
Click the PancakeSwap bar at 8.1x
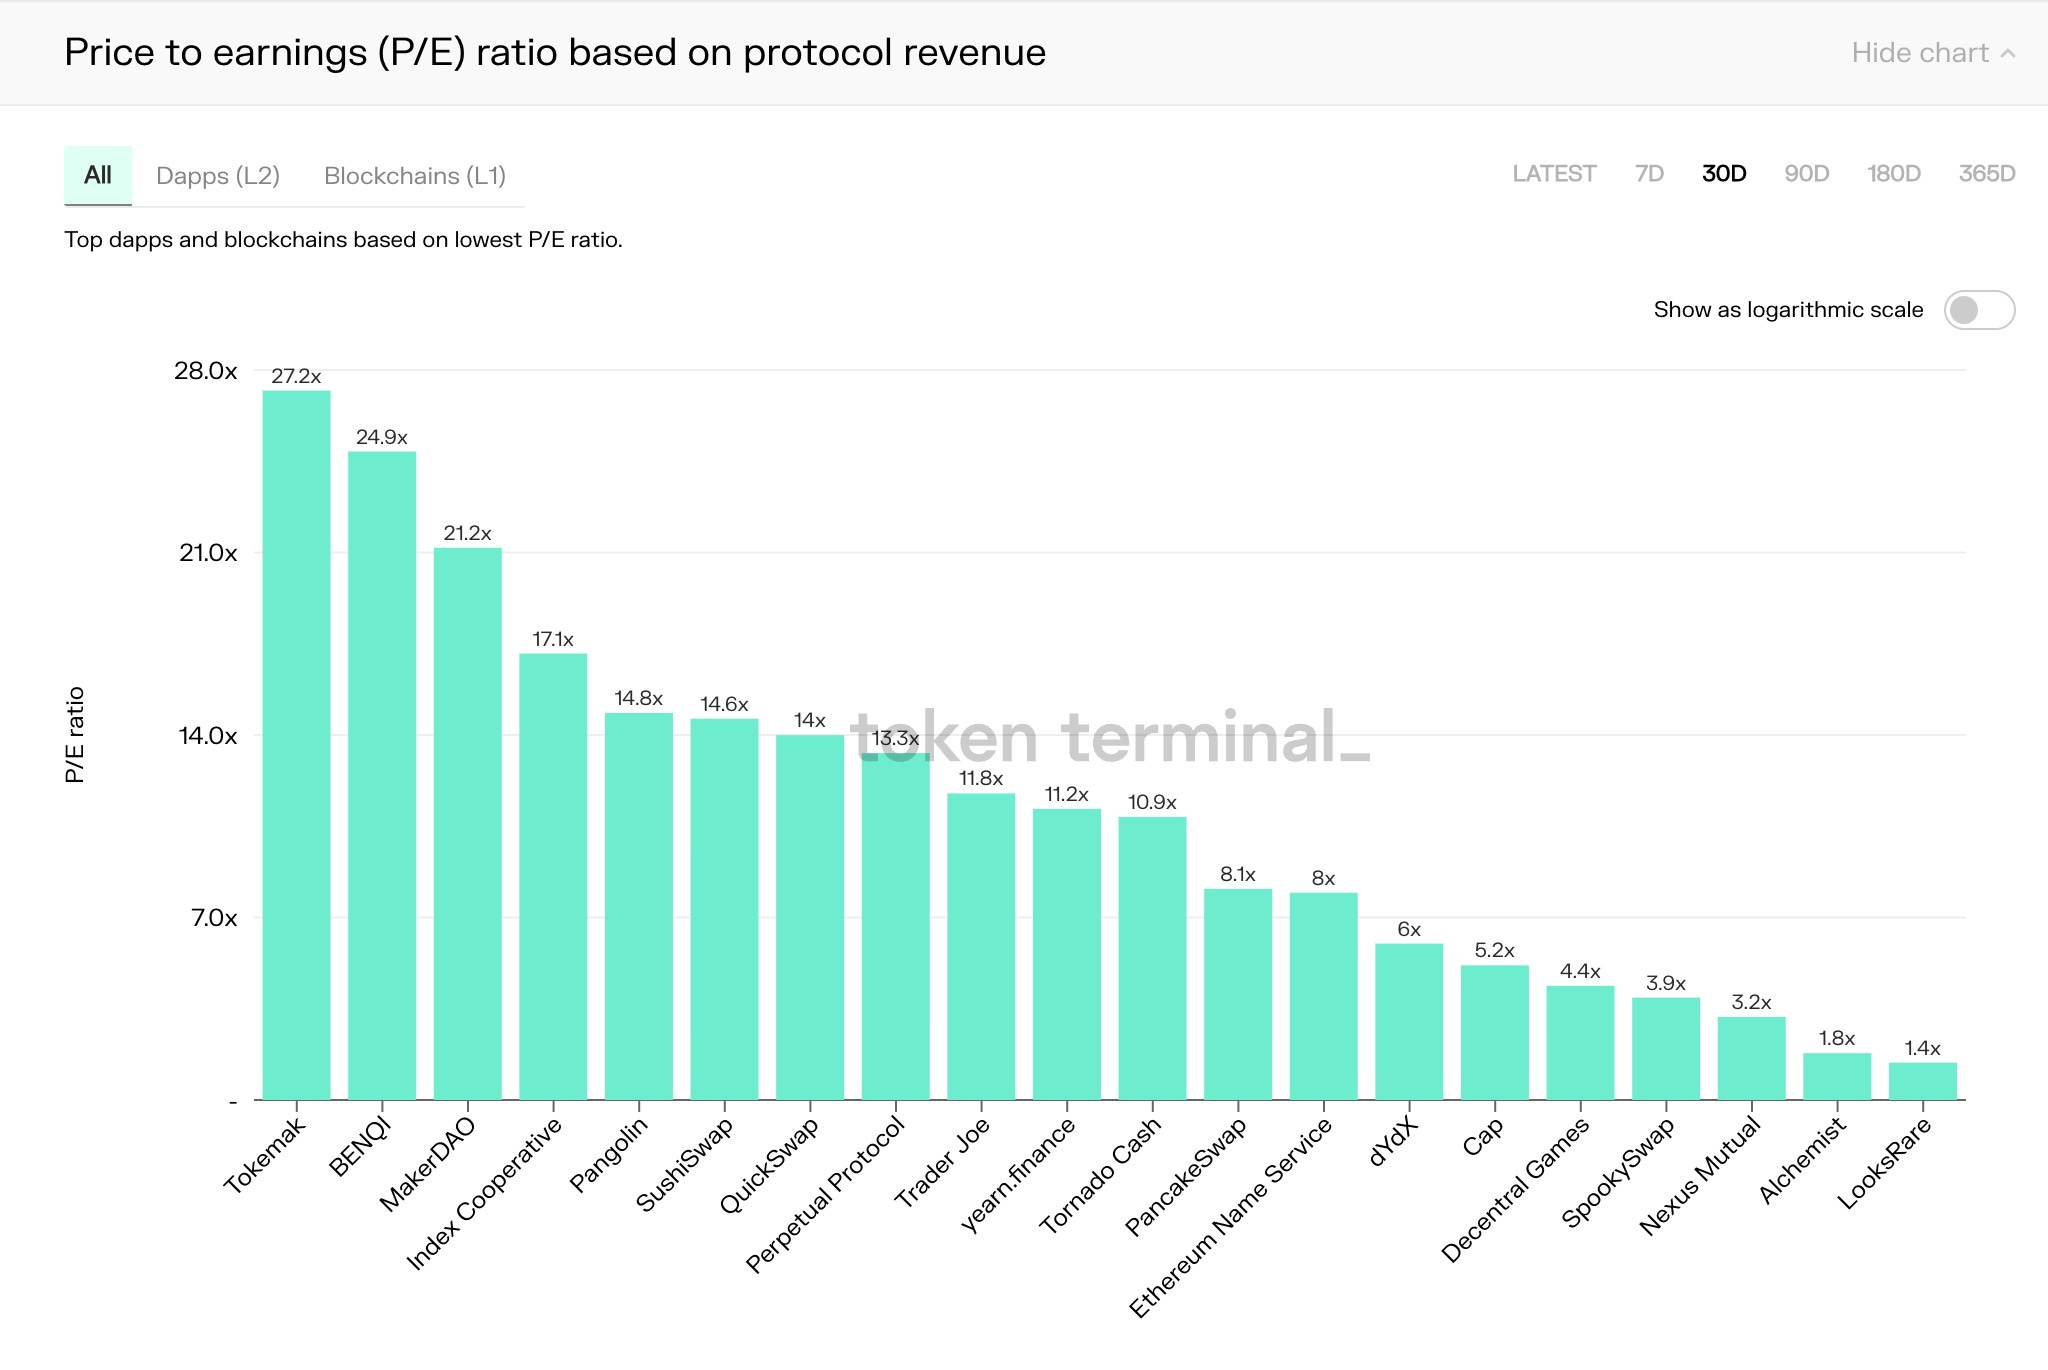tap(1238, 994)
